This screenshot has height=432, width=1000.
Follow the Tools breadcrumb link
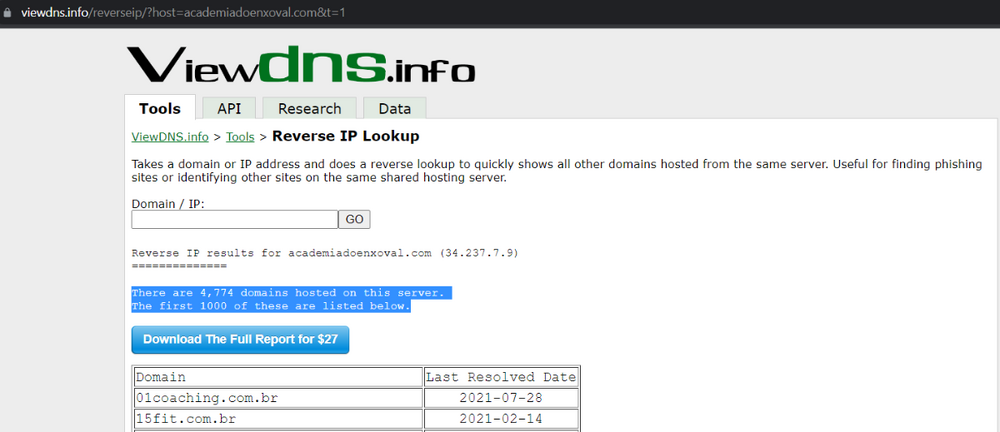(240, 137)
